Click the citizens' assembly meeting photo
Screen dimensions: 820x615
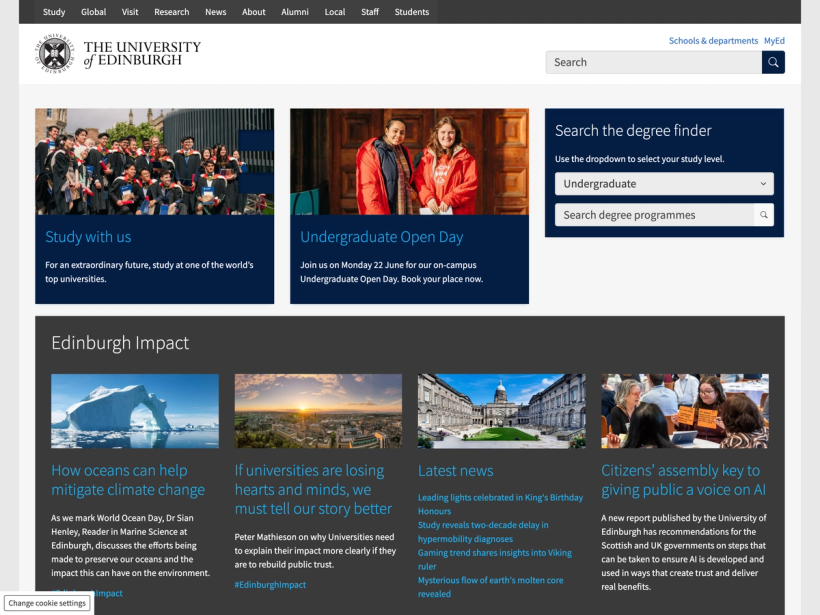685,411
